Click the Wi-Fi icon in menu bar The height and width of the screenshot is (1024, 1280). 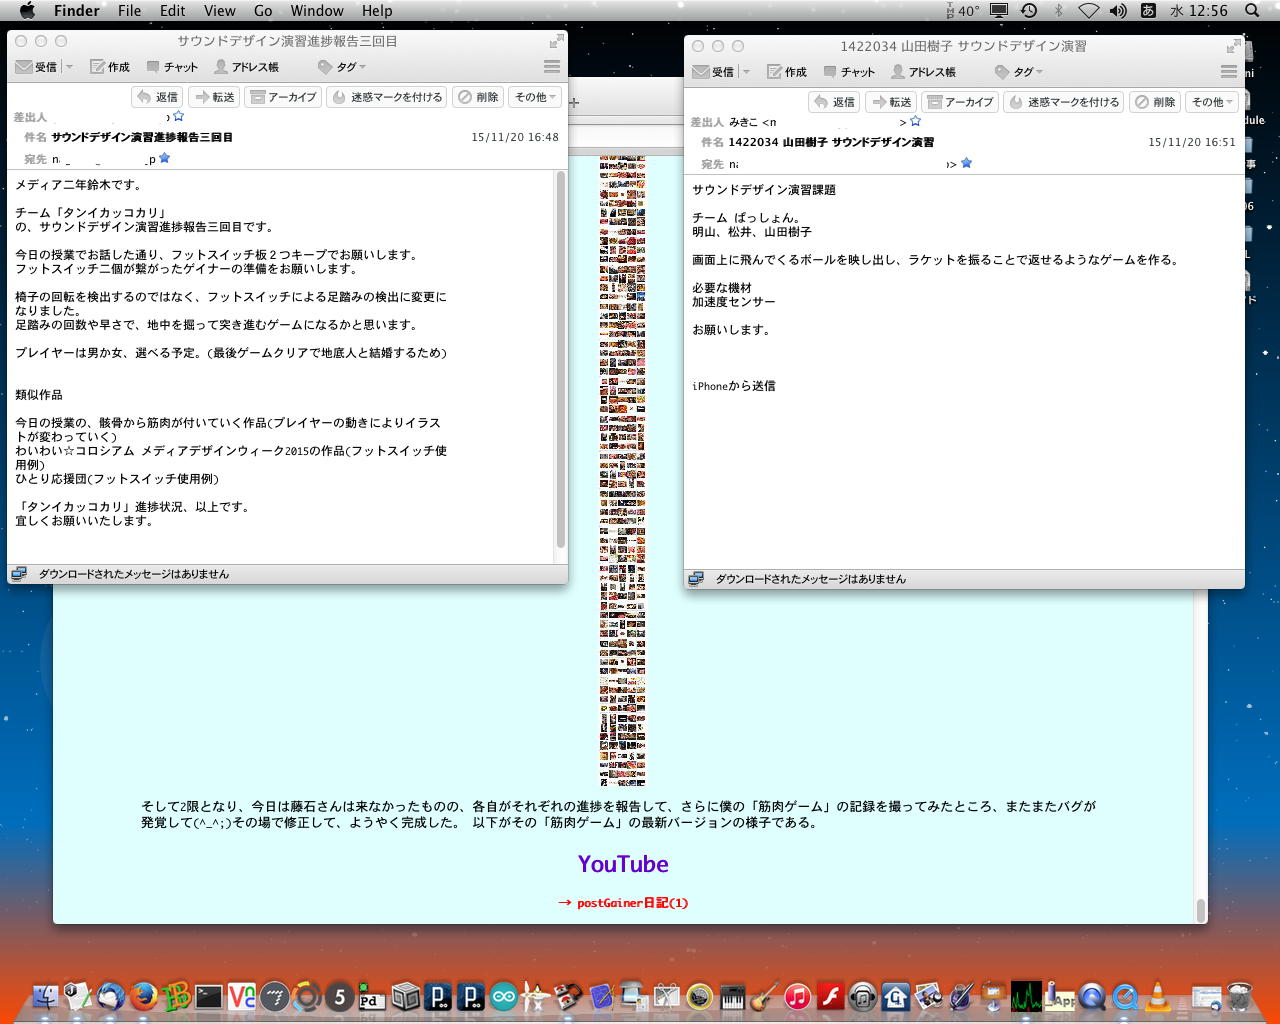point(1088,11)
